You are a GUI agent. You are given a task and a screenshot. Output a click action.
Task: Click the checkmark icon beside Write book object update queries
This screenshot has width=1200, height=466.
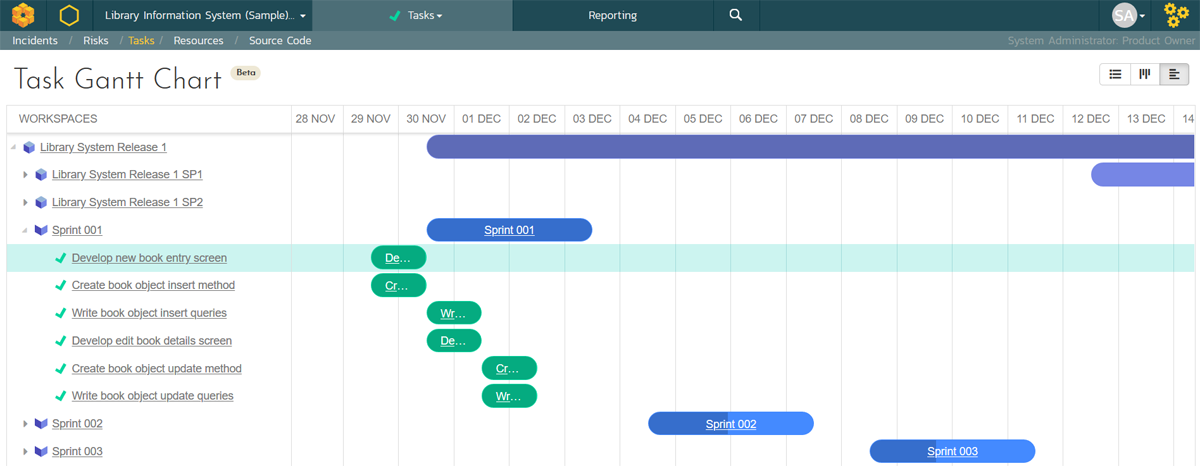[61, 396]
